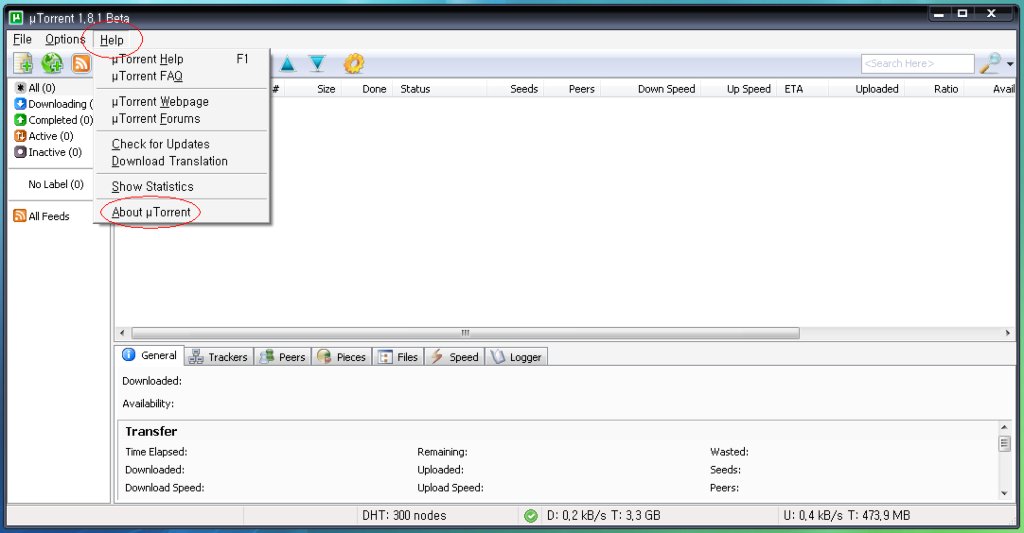The height and width of the screenshot is (533, 1024).
Task: Select All Feeds in sidebar
Action: (42, 216)
